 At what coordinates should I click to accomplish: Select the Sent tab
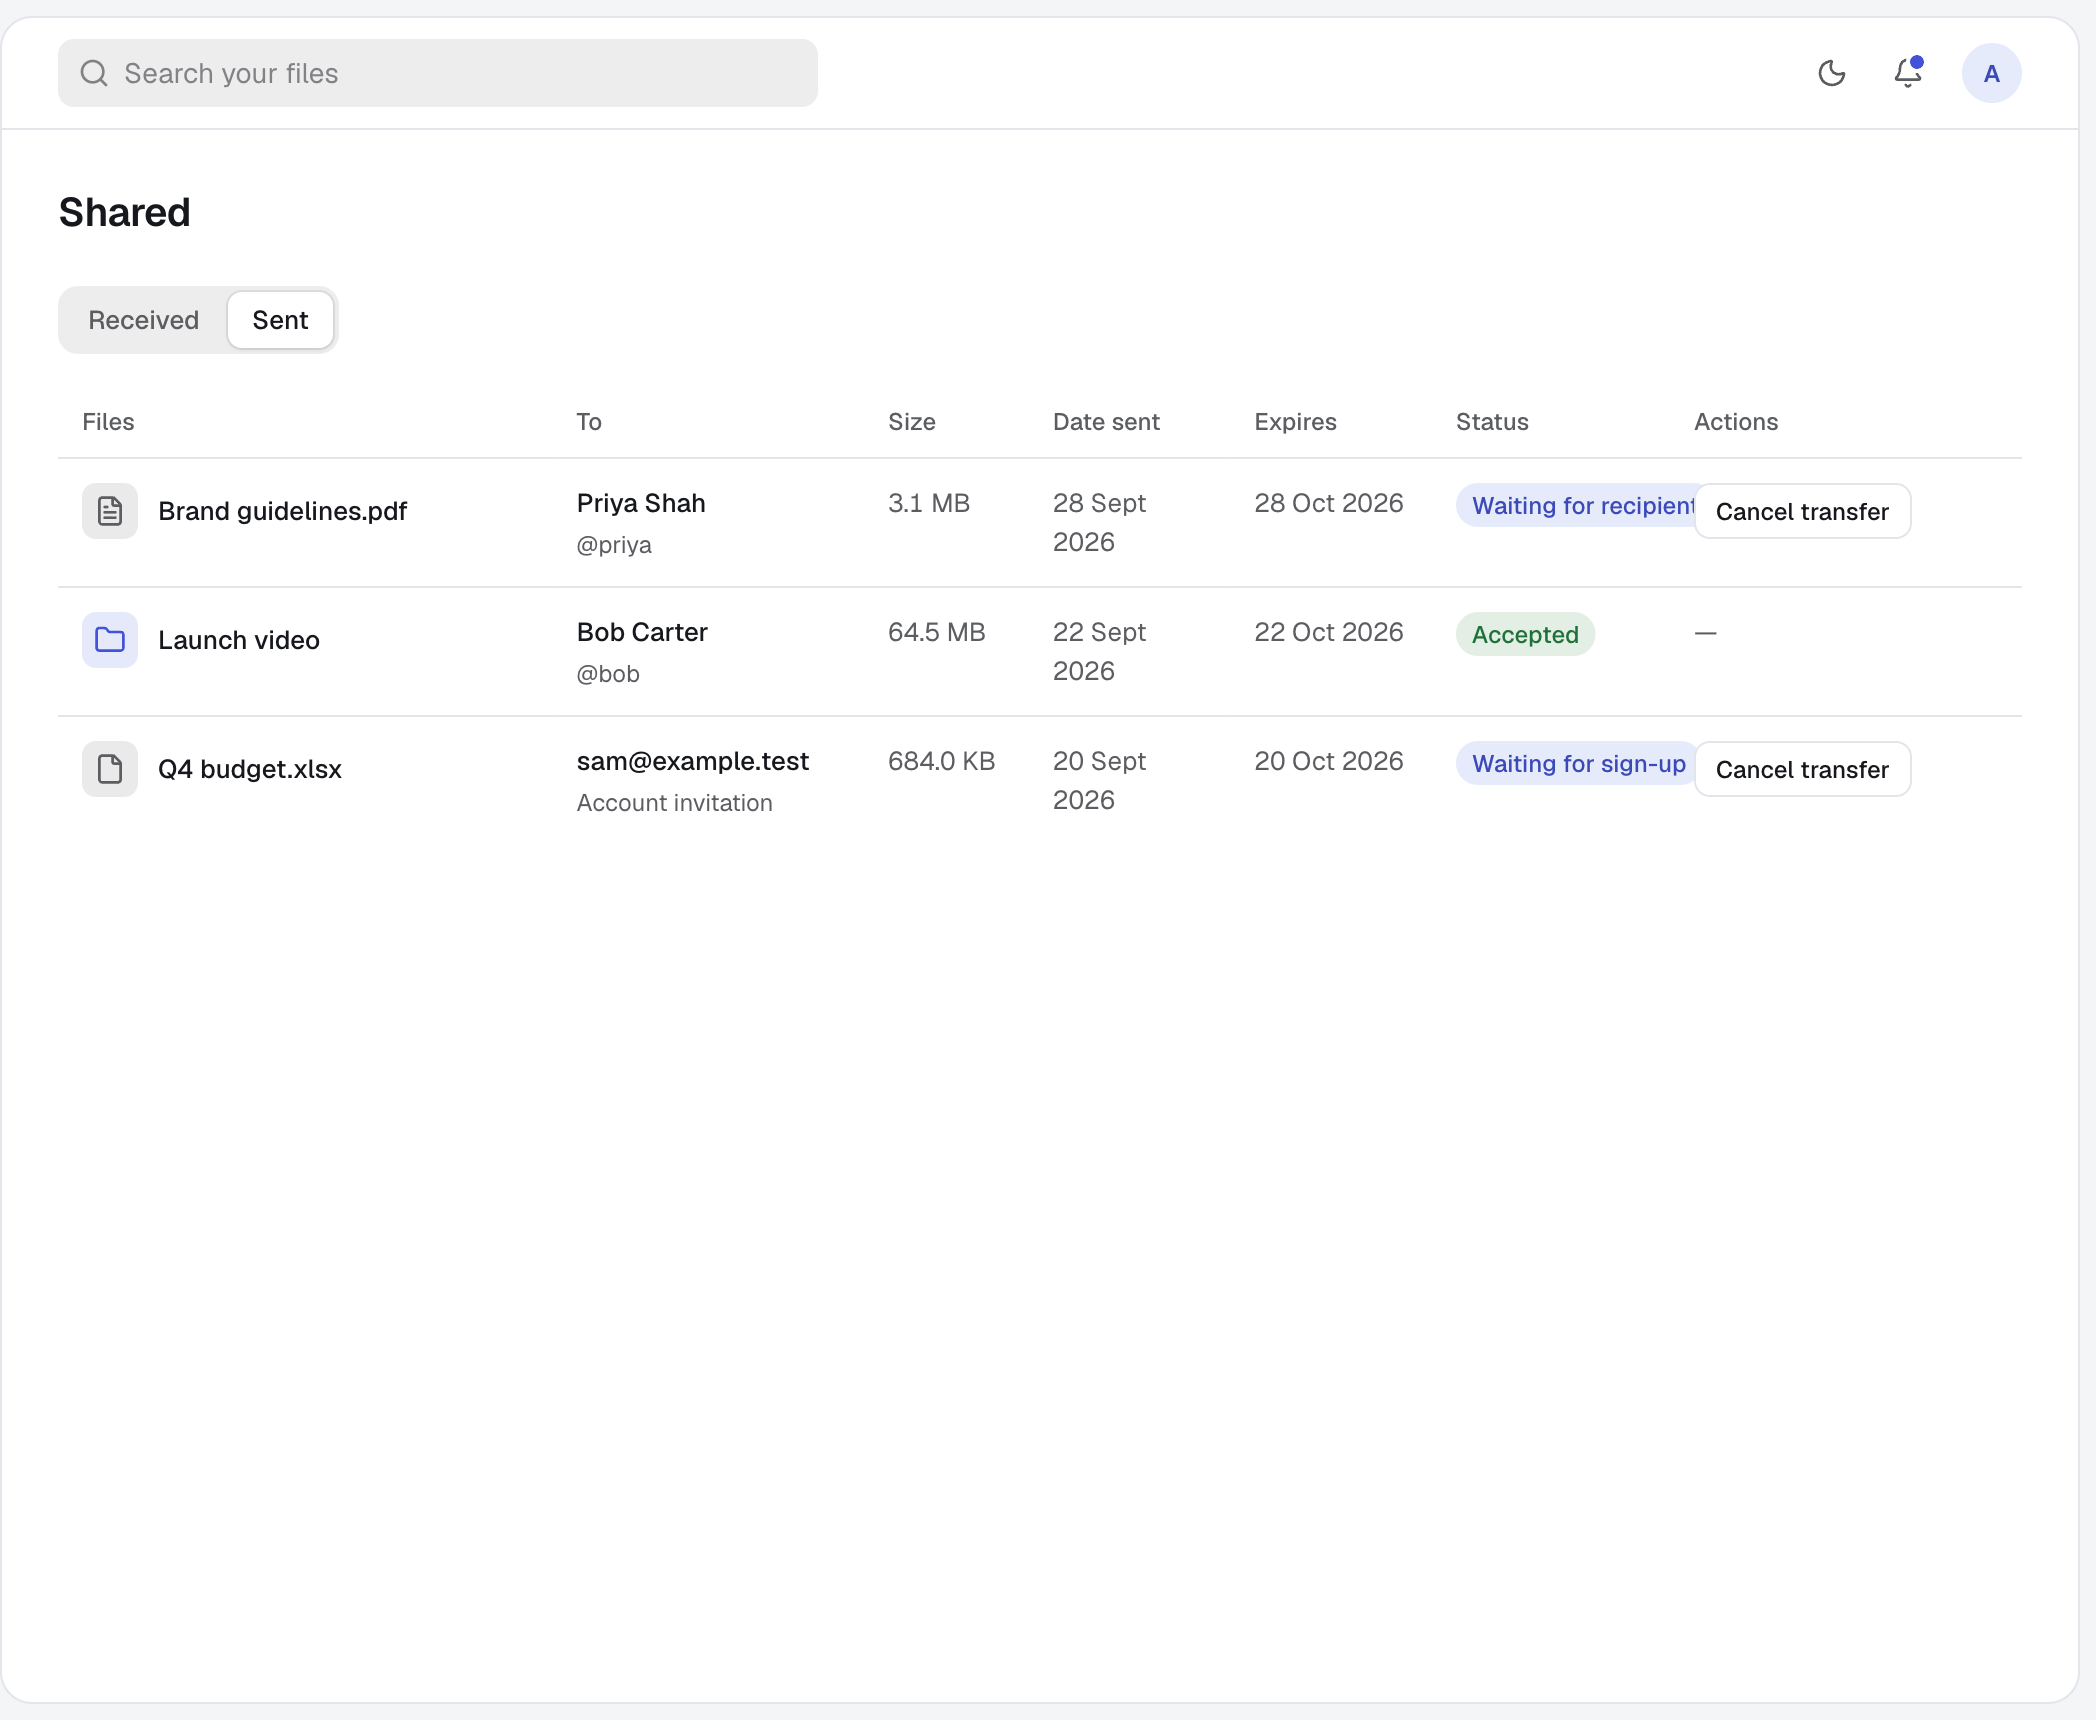(x=281, y=320)
